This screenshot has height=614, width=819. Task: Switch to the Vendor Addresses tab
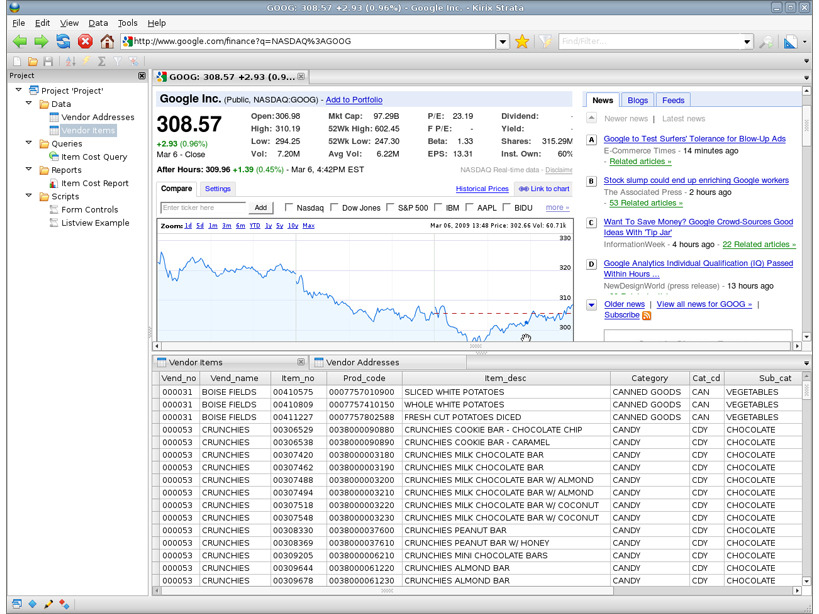pos(362,362)
